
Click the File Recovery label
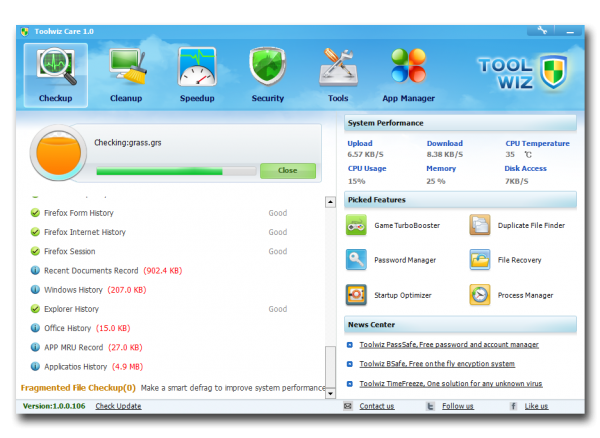(x=520, y=261)
